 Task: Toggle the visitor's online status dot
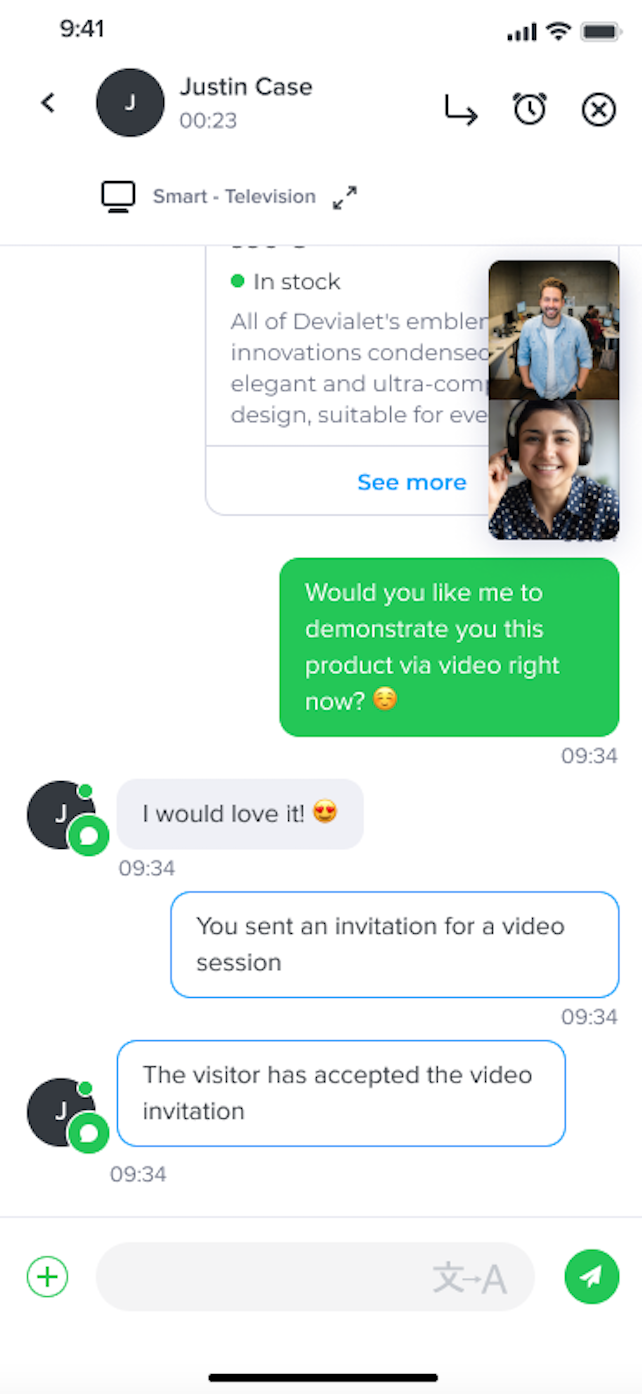pos(85,789)
